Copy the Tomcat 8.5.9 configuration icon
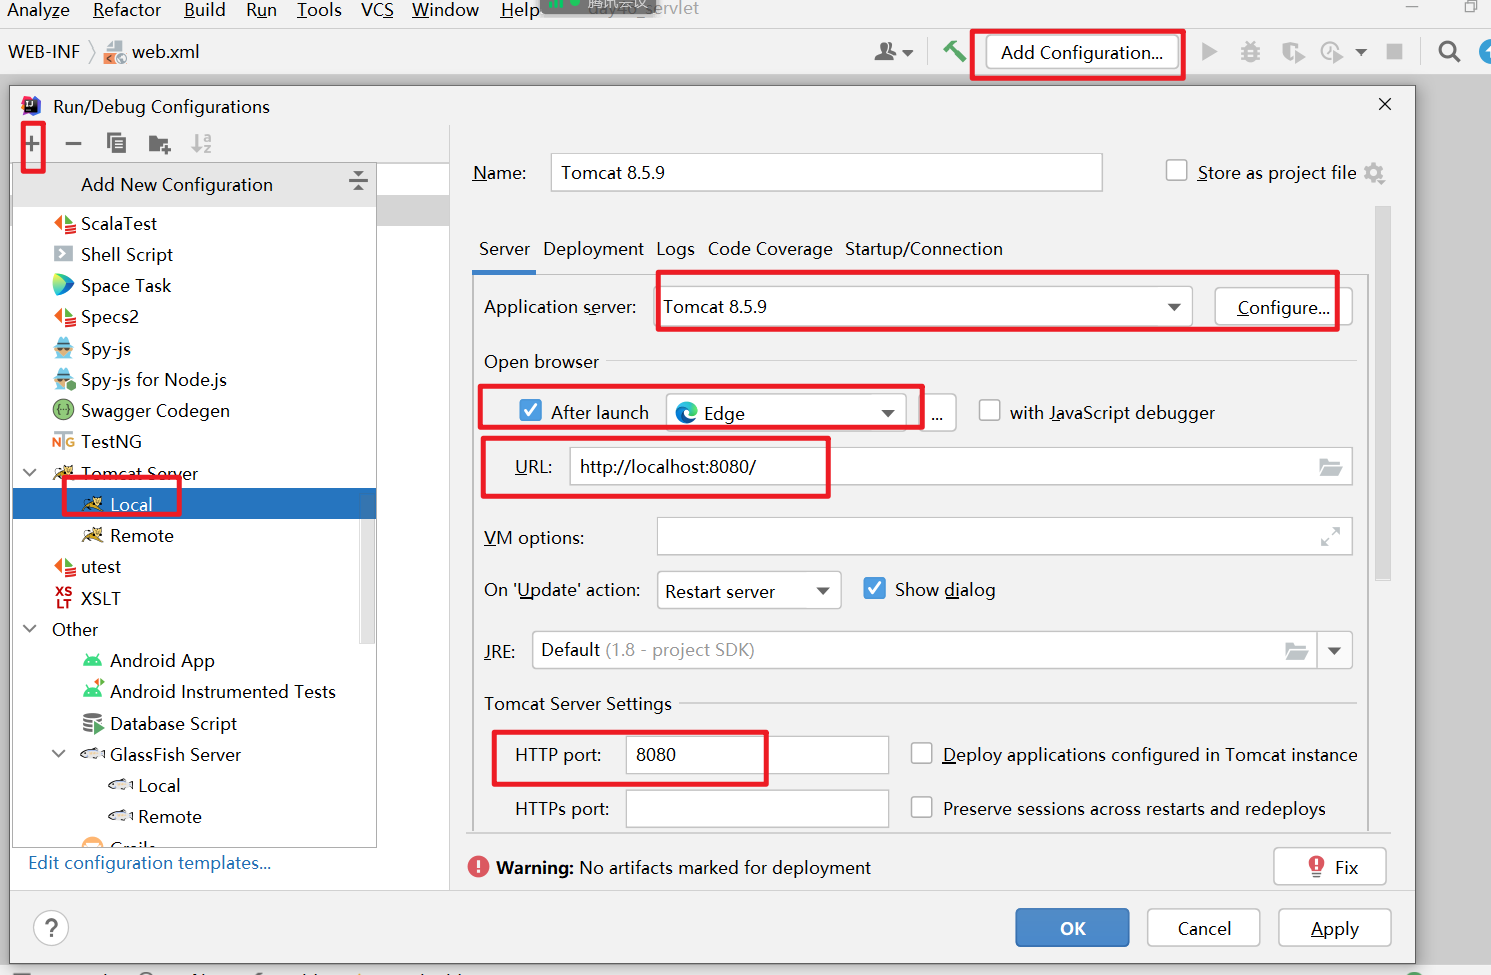The width and height of the screenshot is (1491, 975). click(x=116, y=143)
